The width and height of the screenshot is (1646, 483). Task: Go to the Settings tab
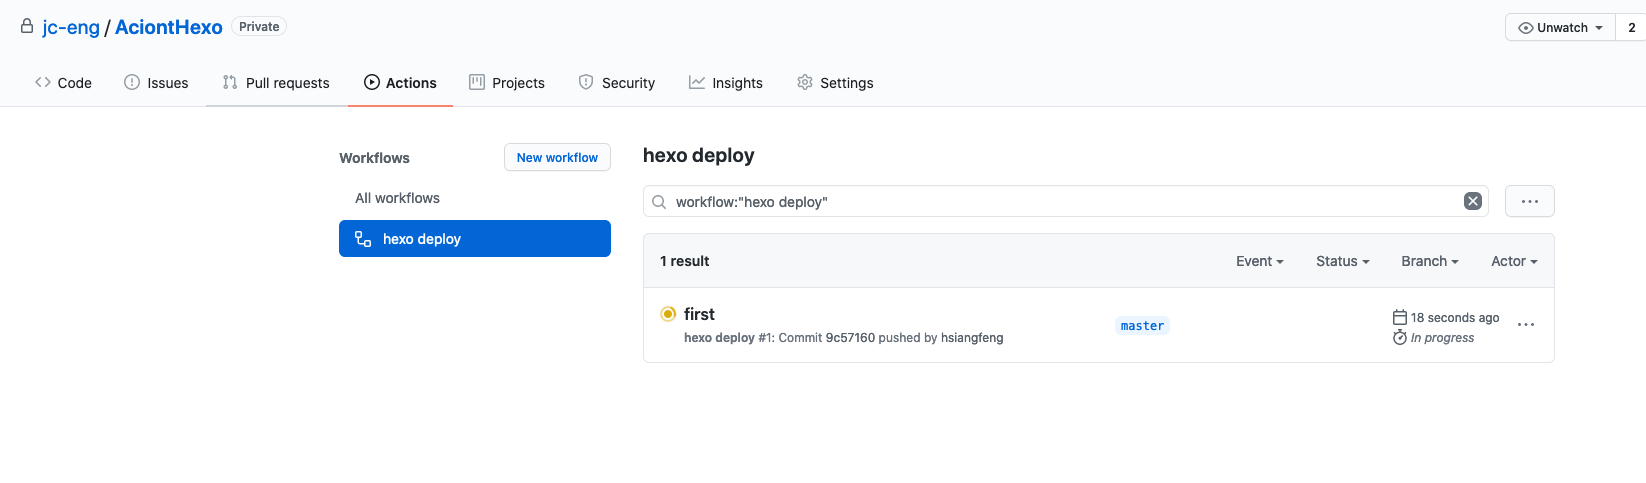click(835, 83)
